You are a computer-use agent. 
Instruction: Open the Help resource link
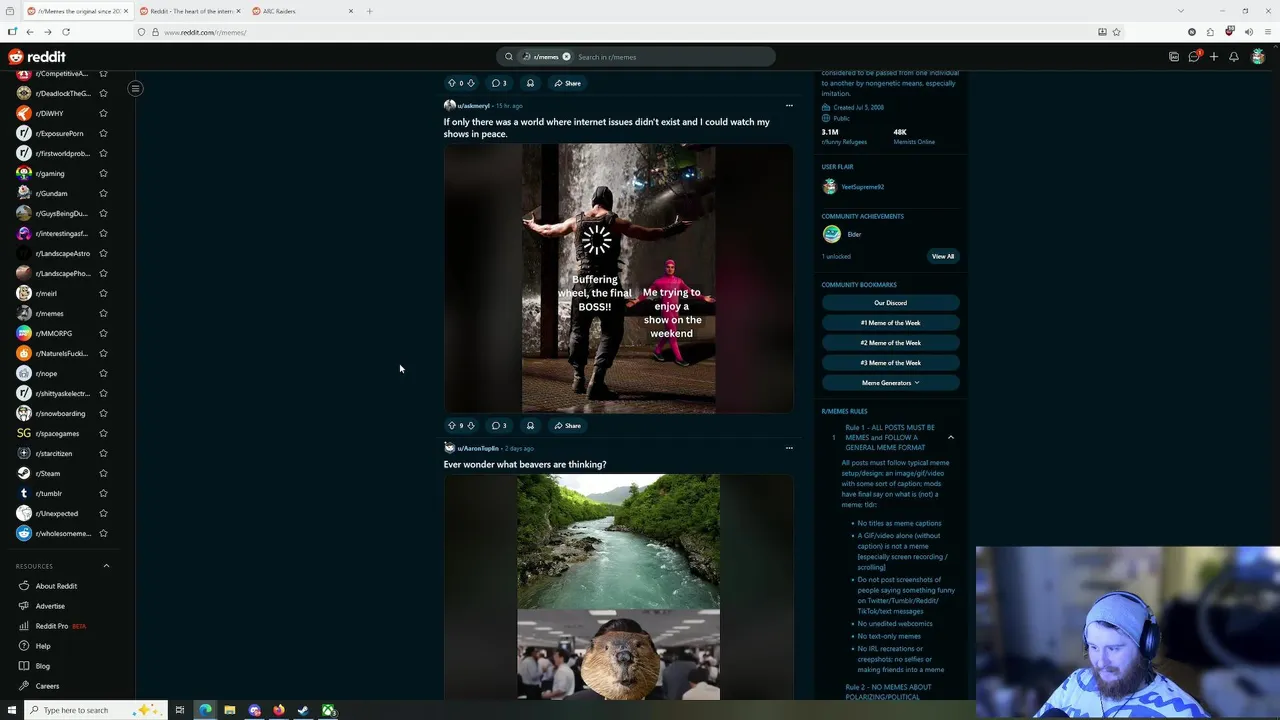(x=43, y=646)
